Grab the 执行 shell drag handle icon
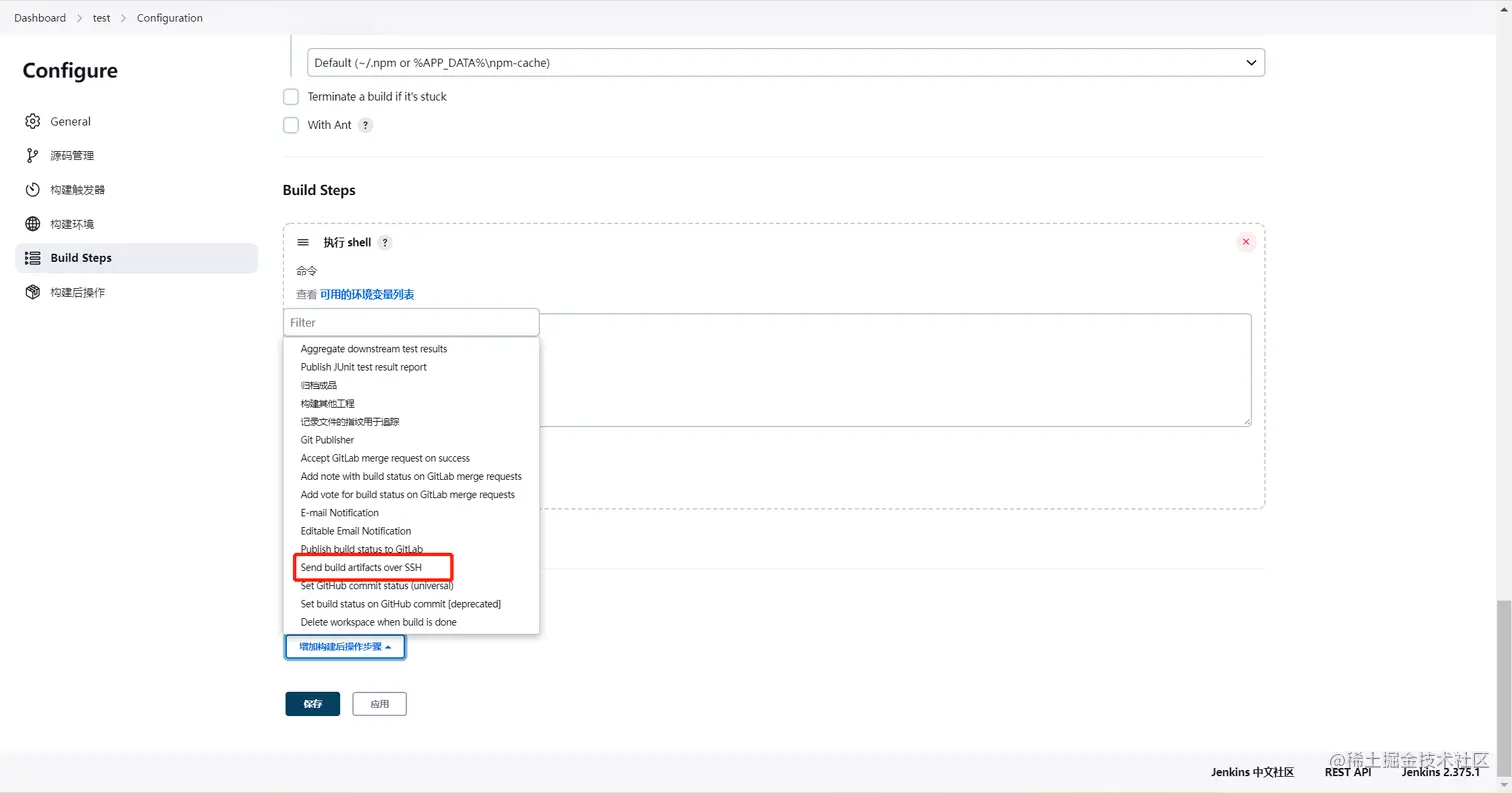The height and width of the screenshot is (793, 1512). pyautogui.click(x=303, y=242)
